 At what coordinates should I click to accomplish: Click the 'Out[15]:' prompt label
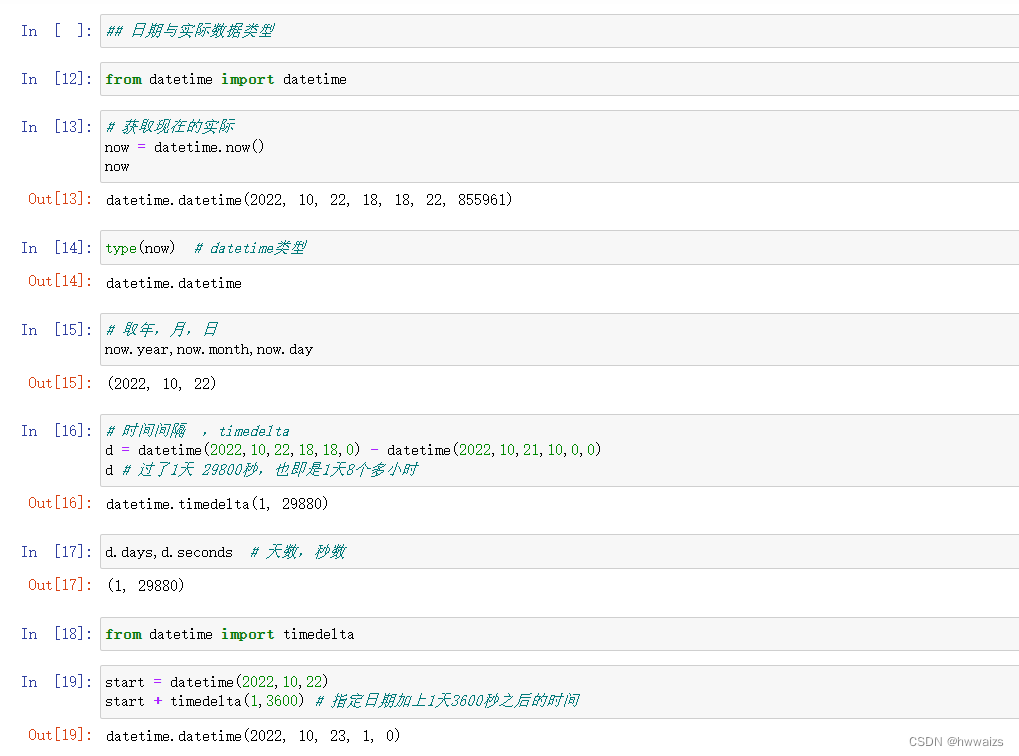pos(60,383)
